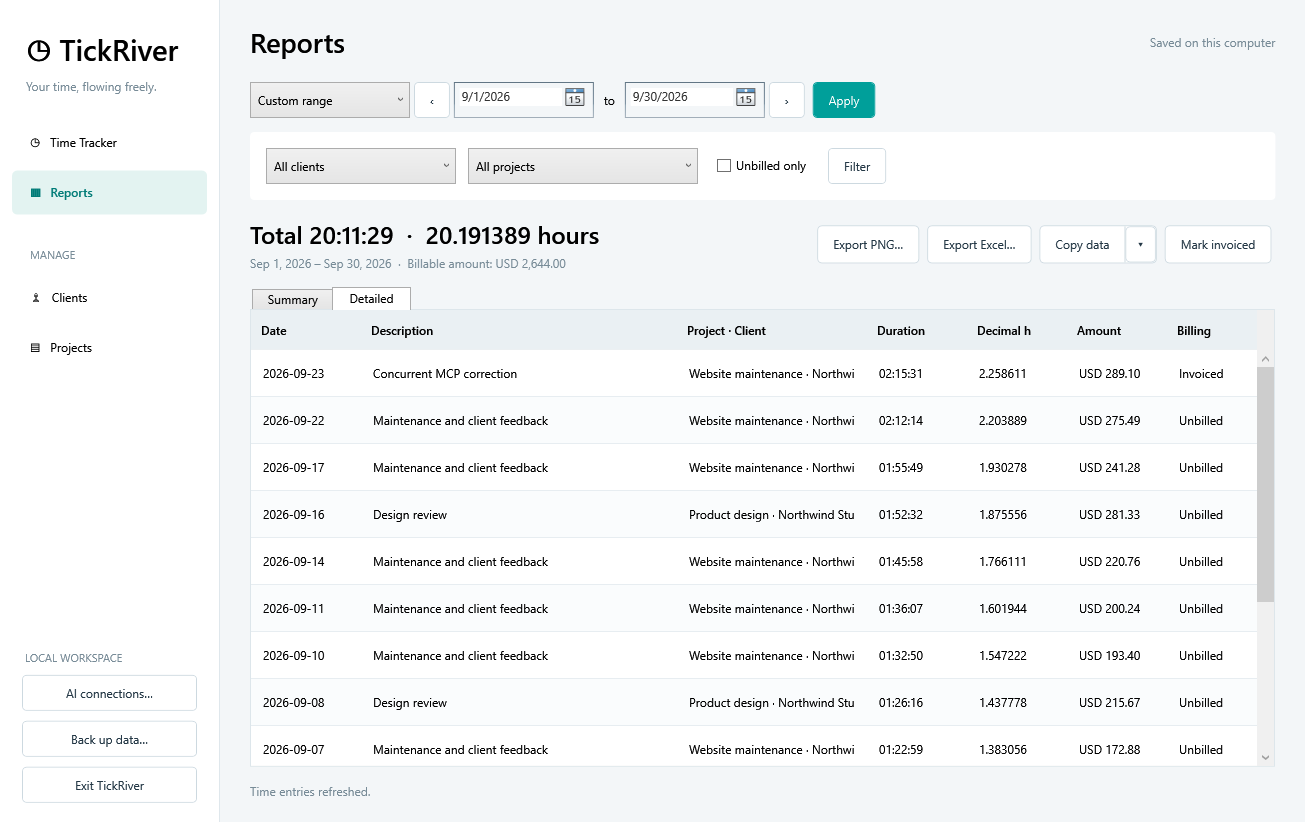Enable the Unbilled only checkbox
The height and width of the screenshot is (822, 1305).
[x=724, y=166]
